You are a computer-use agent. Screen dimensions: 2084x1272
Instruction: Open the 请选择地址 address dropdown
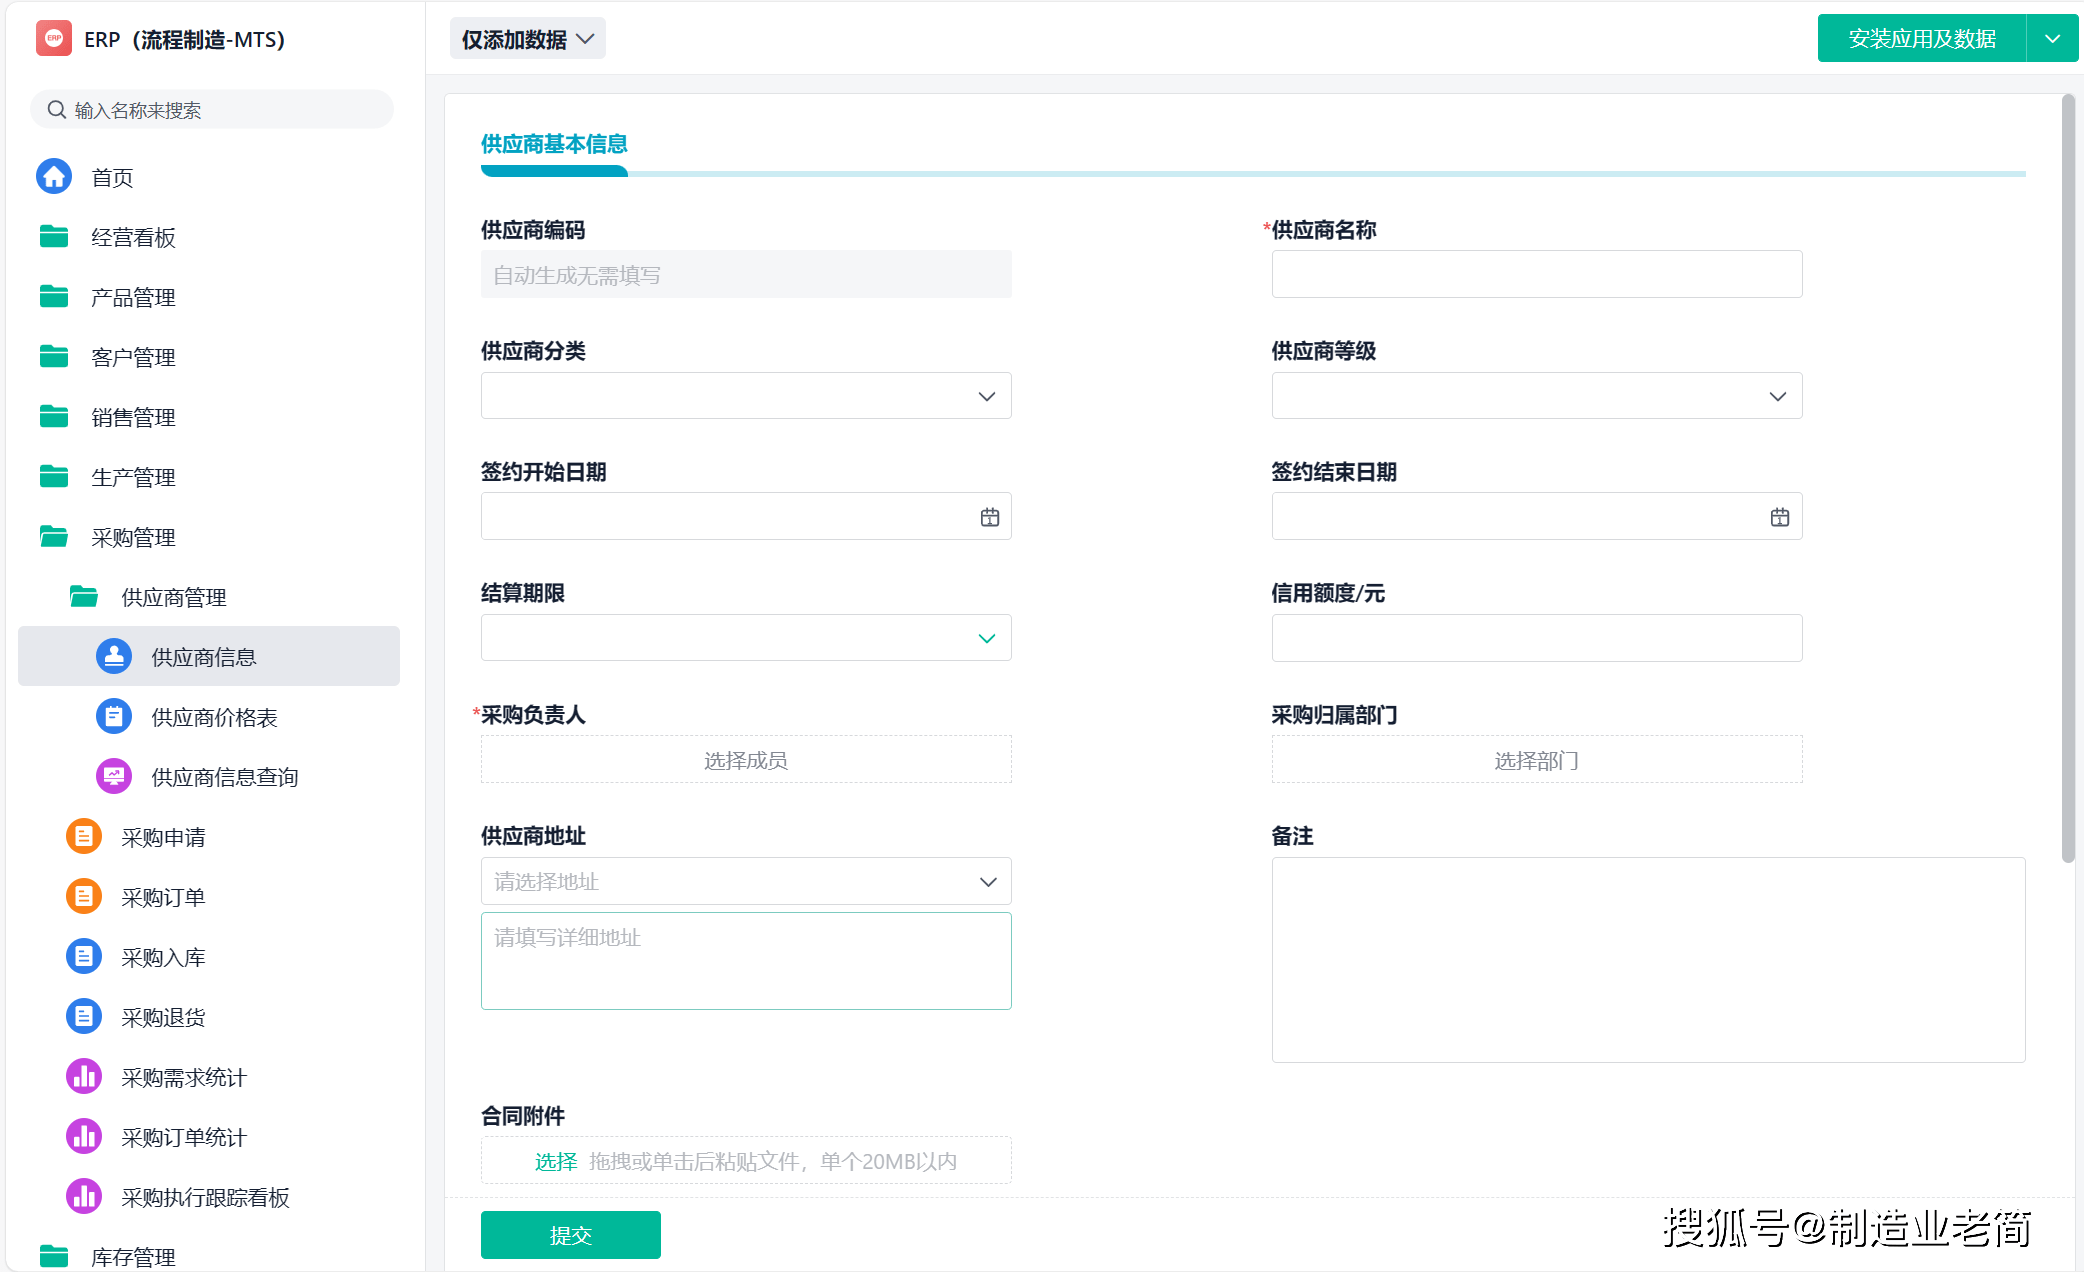746,881
